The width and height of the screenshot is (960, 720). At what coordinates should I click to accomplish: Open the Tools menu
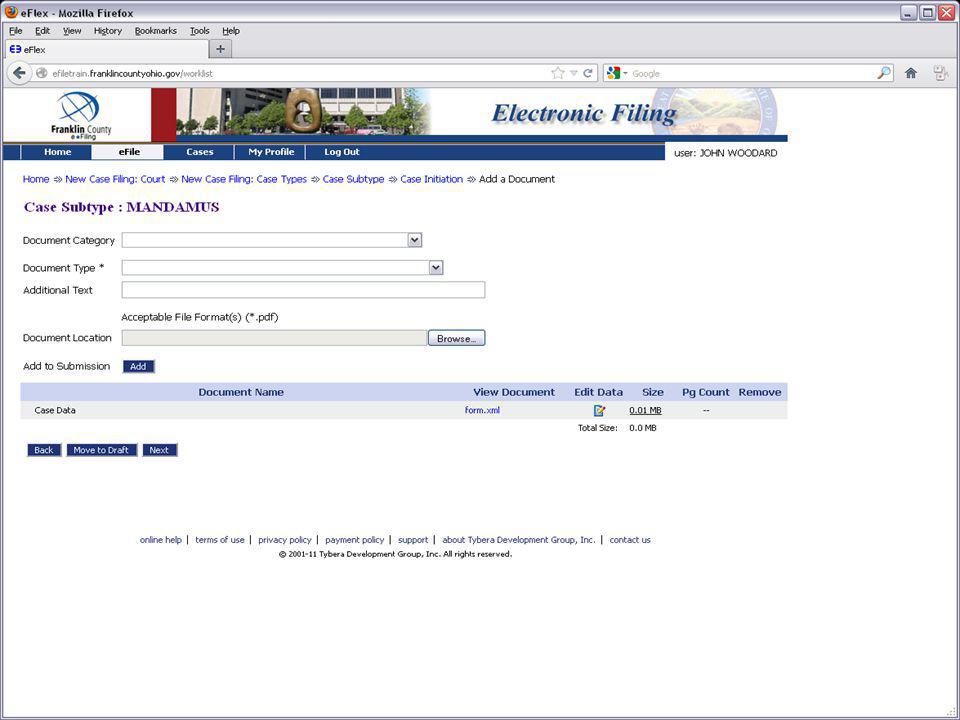pyautogui.click(x=200, y=31)
